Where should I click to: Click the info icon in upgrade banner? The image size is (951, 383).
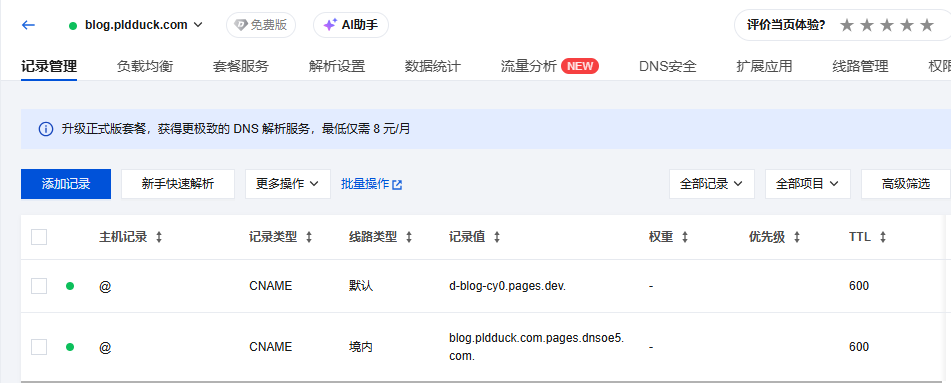click(x=45, y=129)
